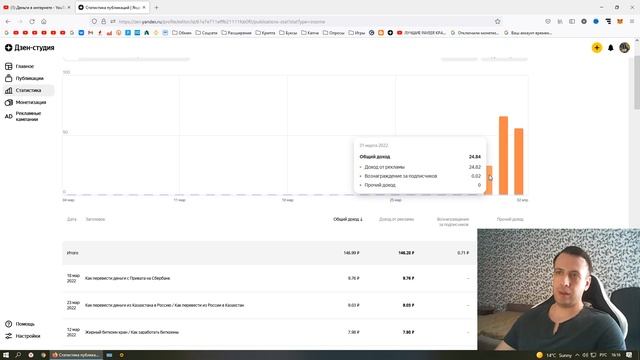Open Помощь help link

point(25,324)
